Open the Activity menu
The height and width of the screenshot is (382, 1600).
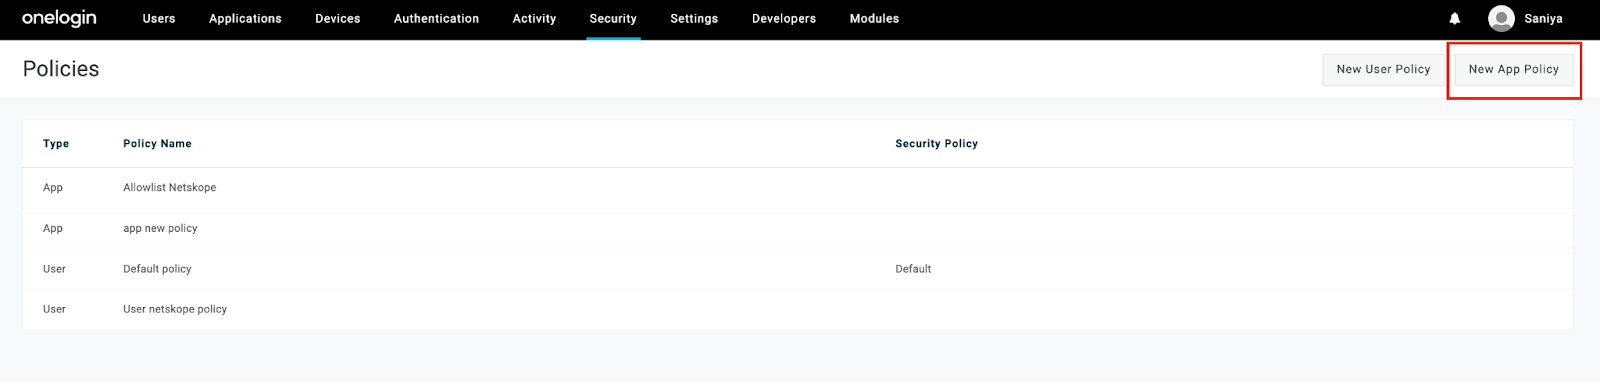(534, 18)
